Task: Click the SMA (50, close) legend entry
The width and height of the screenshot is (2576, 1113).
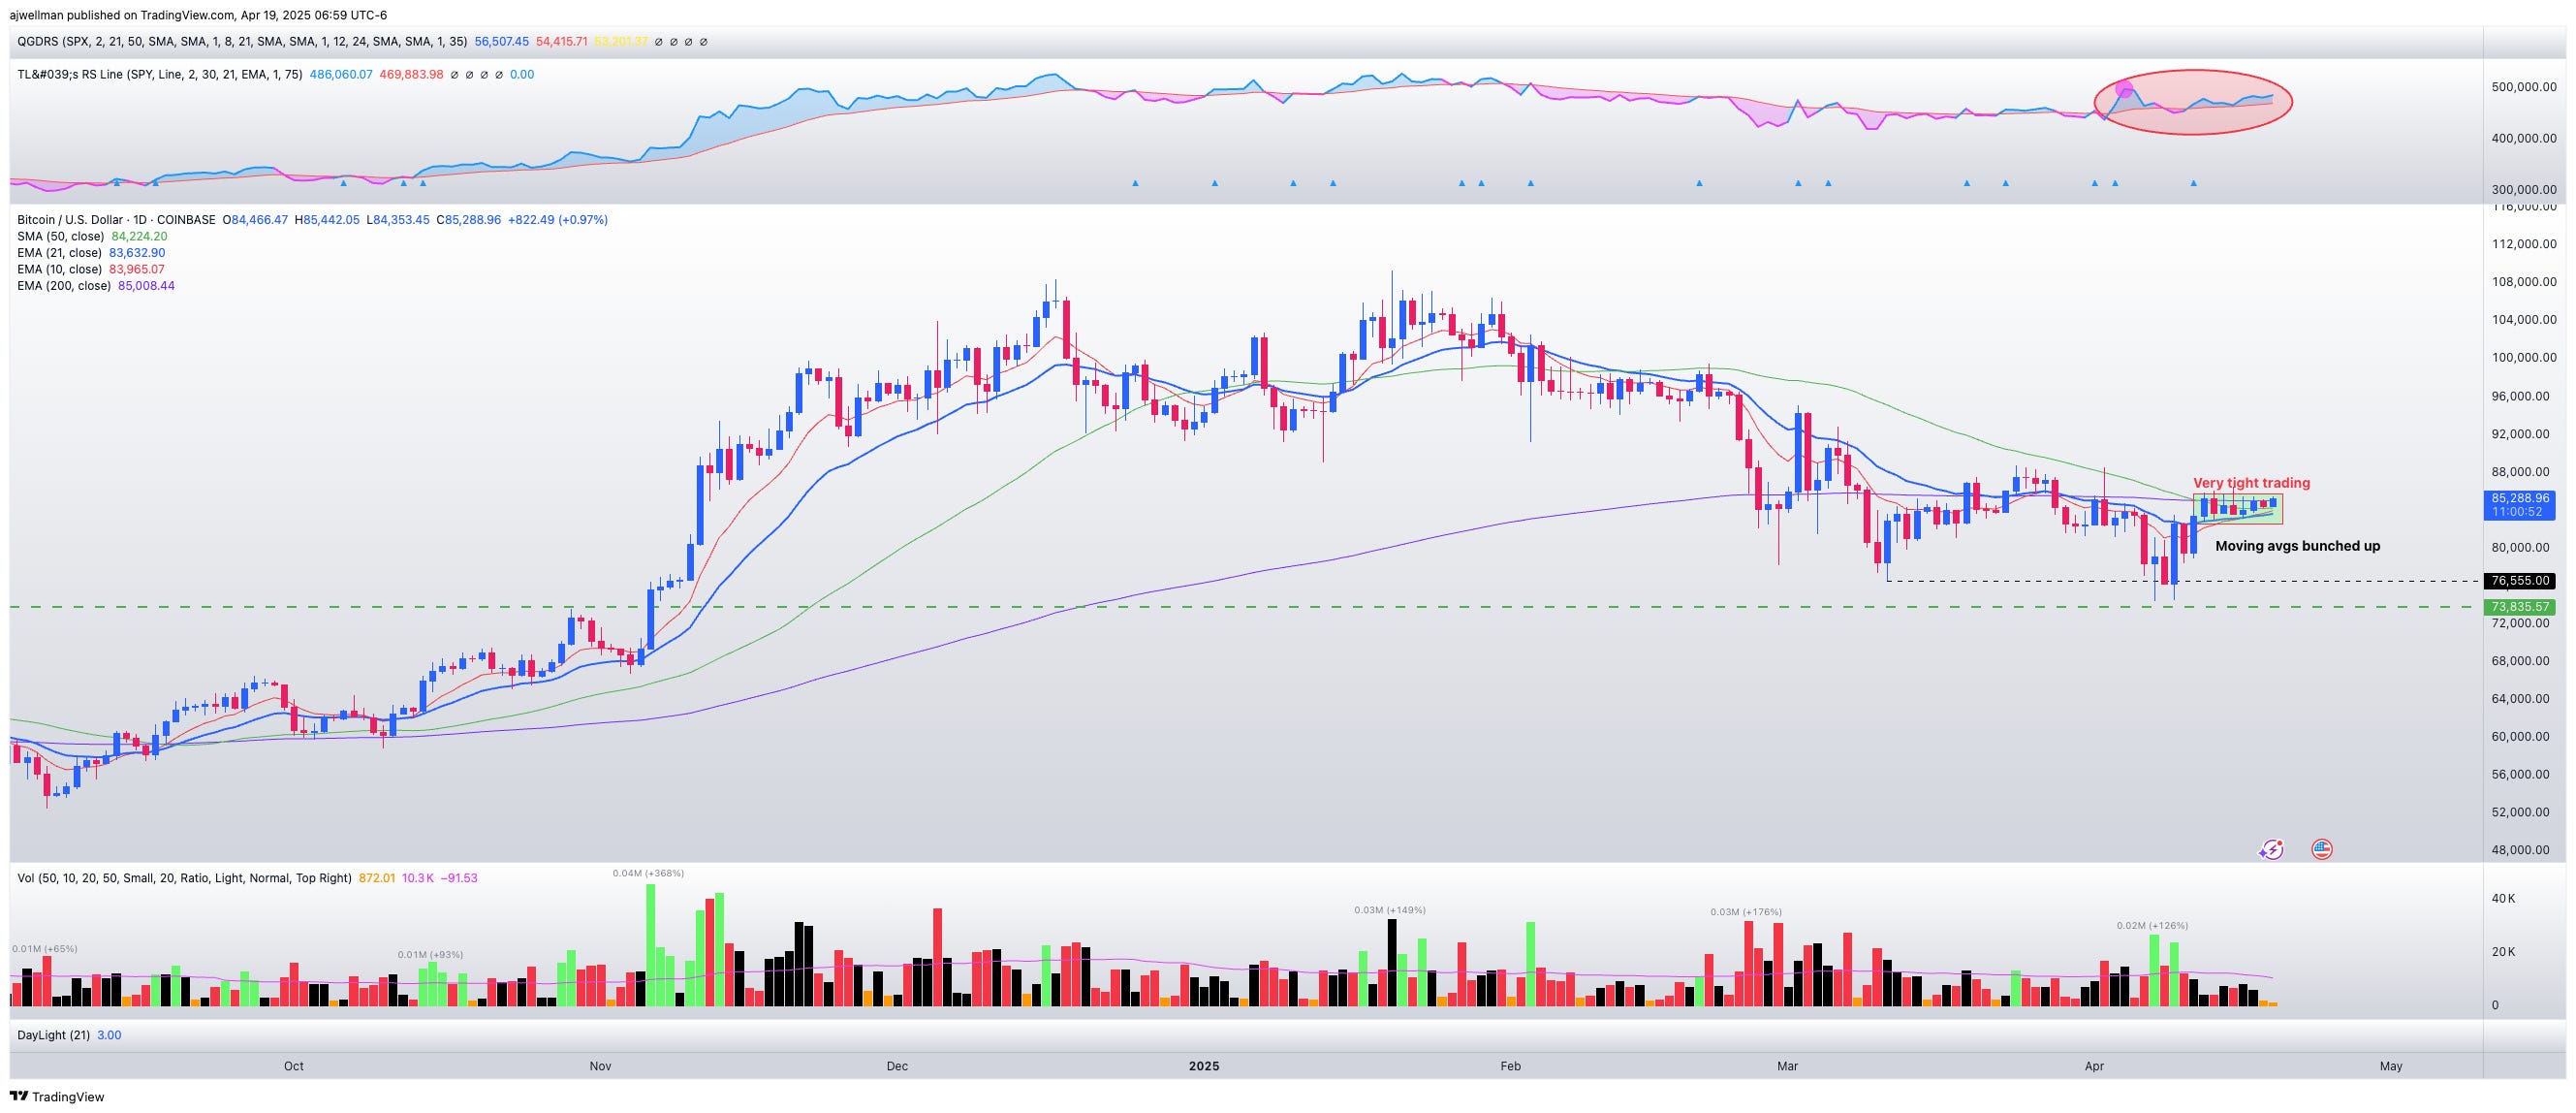Action: tap(60, 236)
